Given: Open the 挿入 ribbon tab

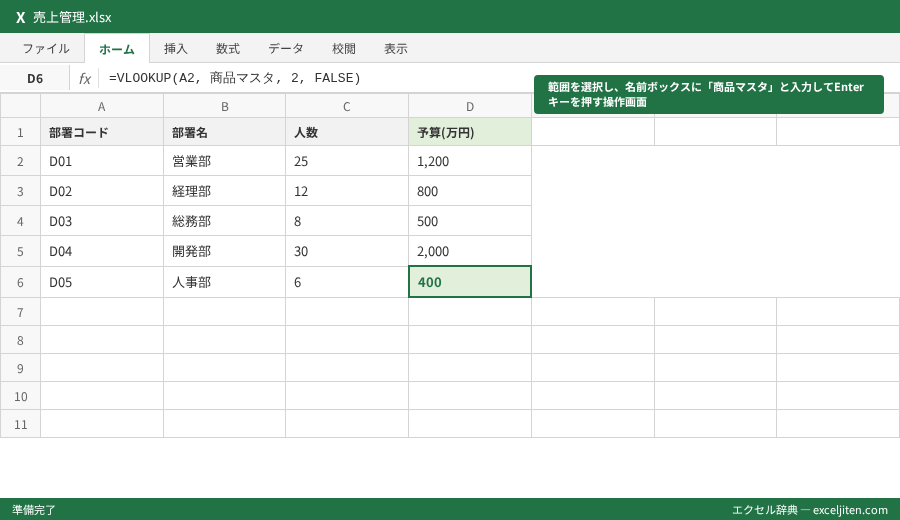Looking at the screenshot, I should click(x=176, y=49).
